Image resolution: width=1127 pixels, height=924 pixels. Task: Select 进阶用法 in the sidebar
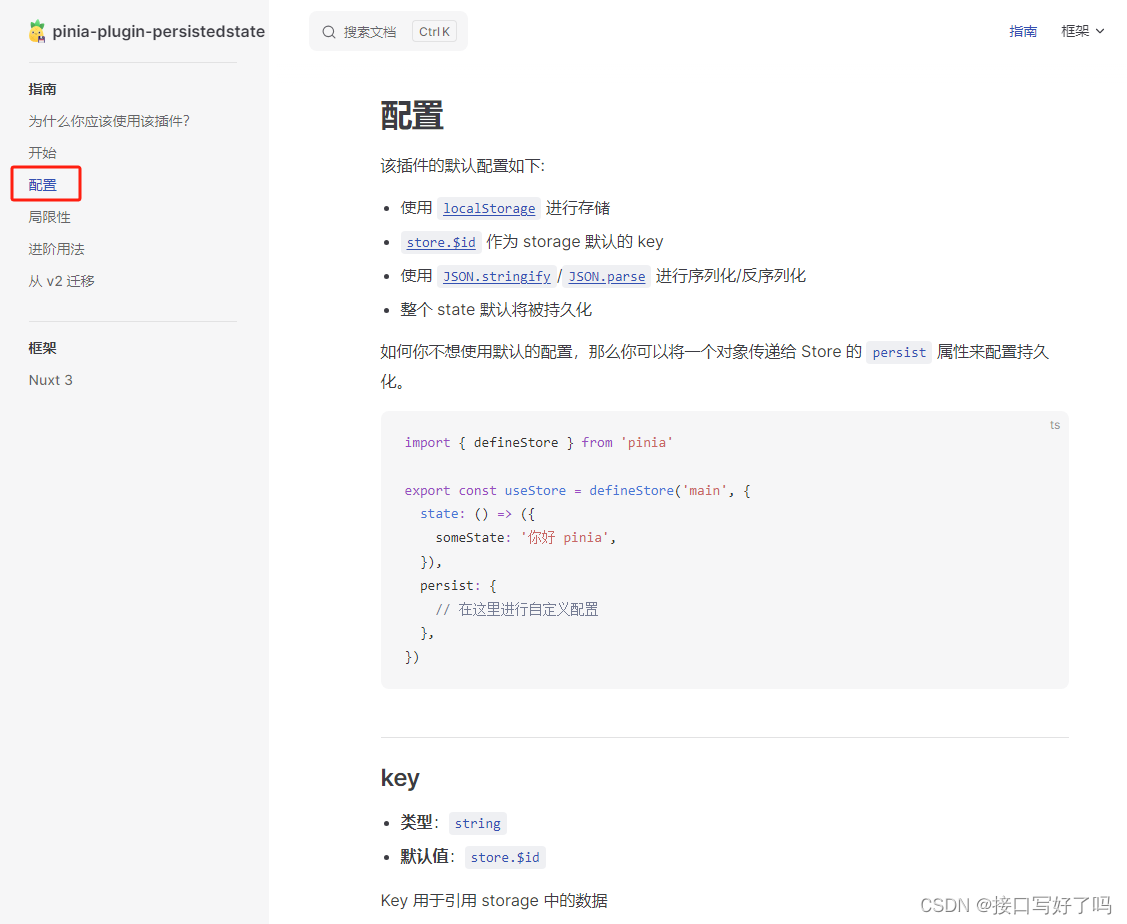click(56, 248)
